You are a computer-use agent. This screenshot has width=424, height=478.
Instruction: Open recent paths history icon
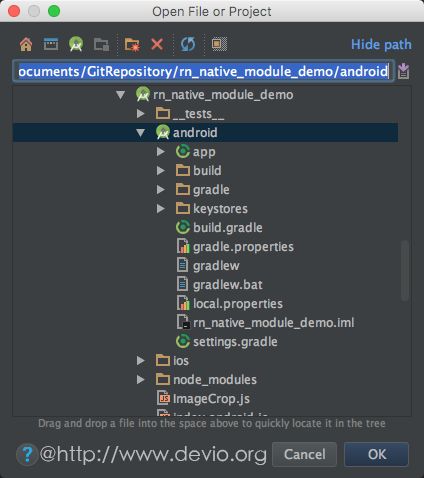[x=403, y=71]
